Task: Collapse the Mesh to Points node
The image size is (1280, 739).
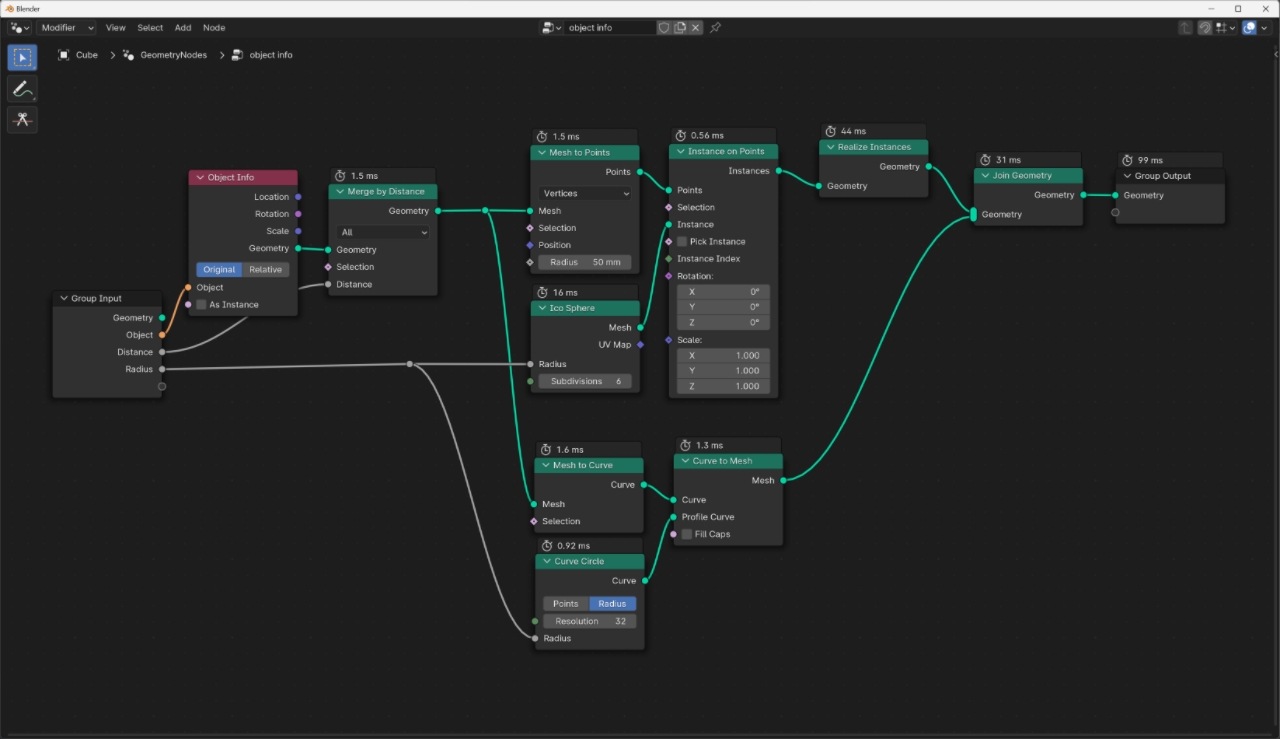Action: pyautogui.click(x=541, y=153)
